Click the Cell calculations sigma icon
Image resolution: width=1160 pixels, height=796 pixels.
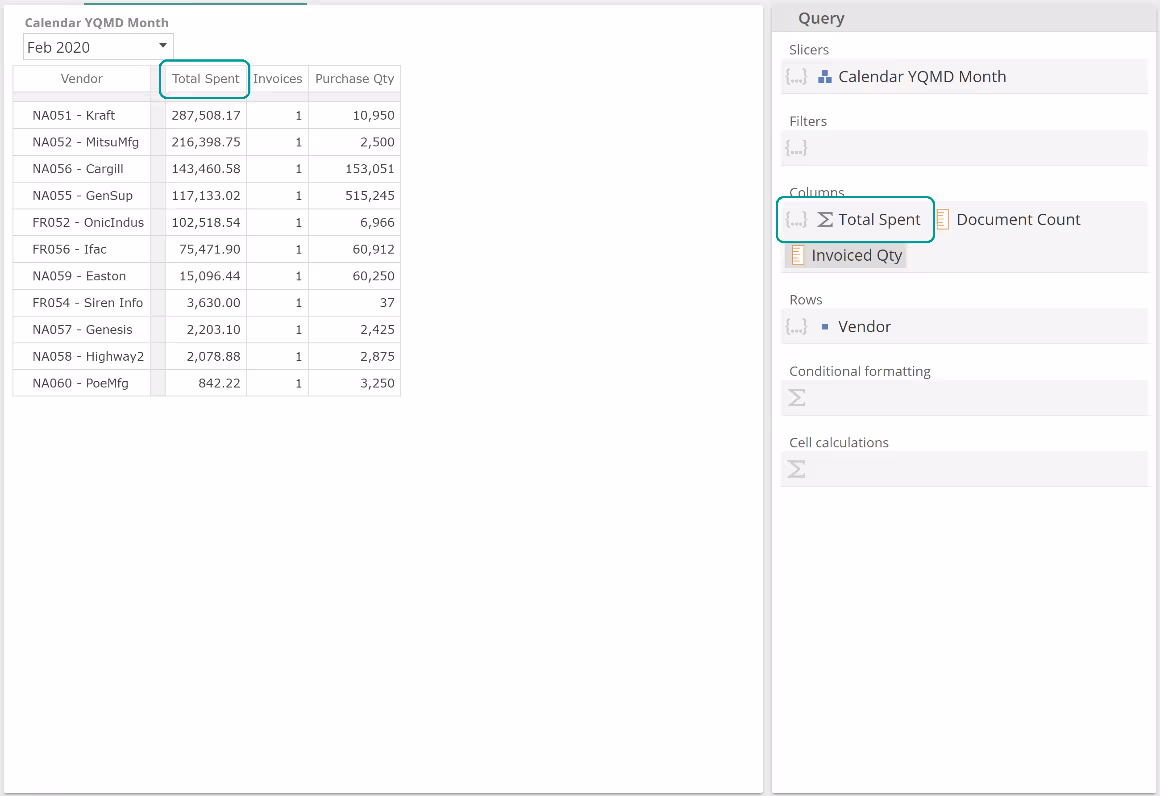[796, 469]
